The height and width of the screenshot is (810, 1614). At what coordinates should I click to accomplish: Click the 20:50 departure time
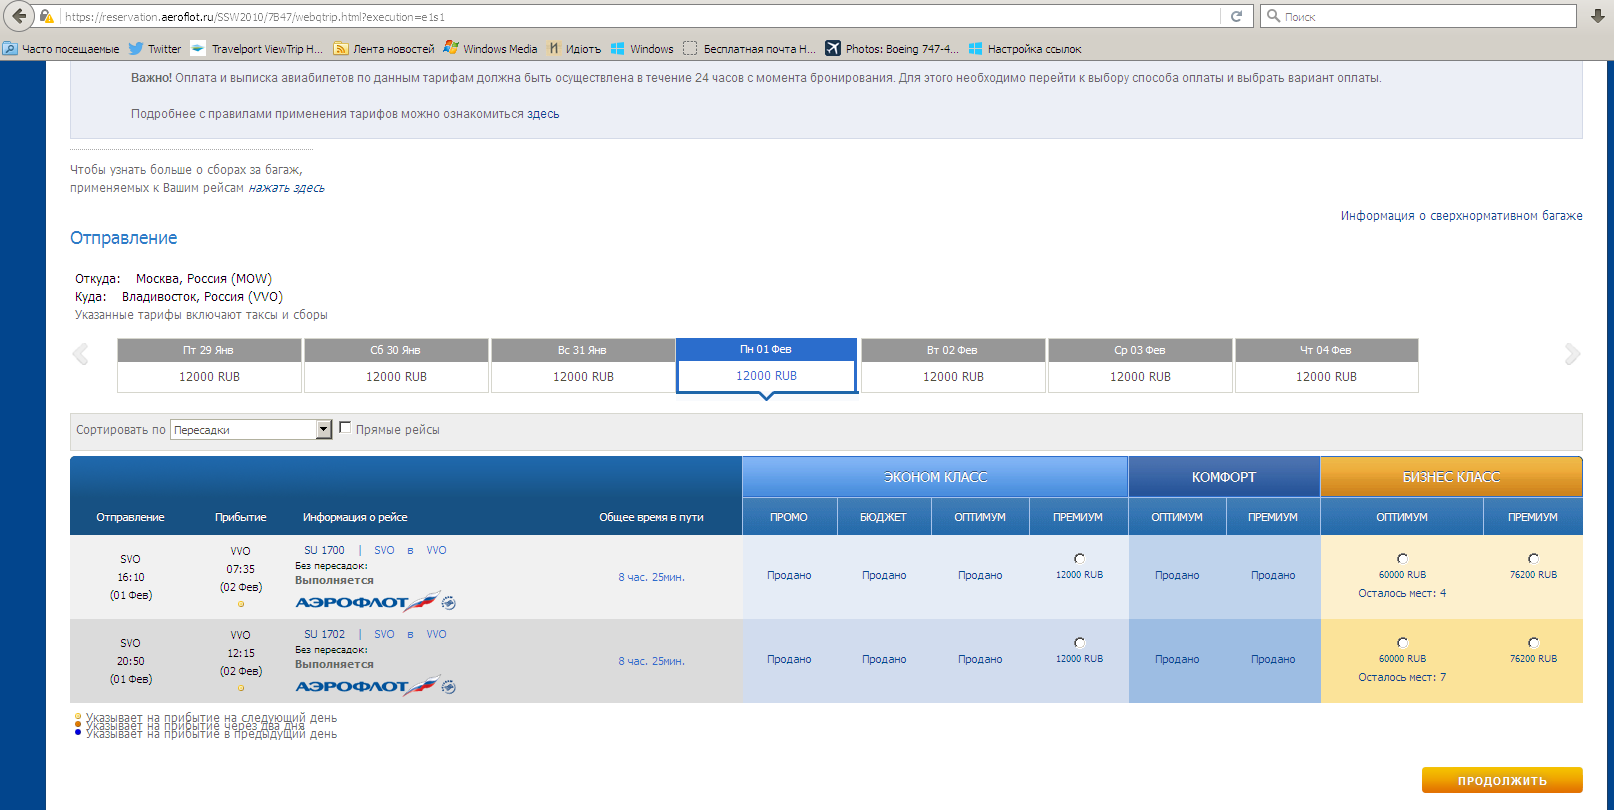click(130, 661)
